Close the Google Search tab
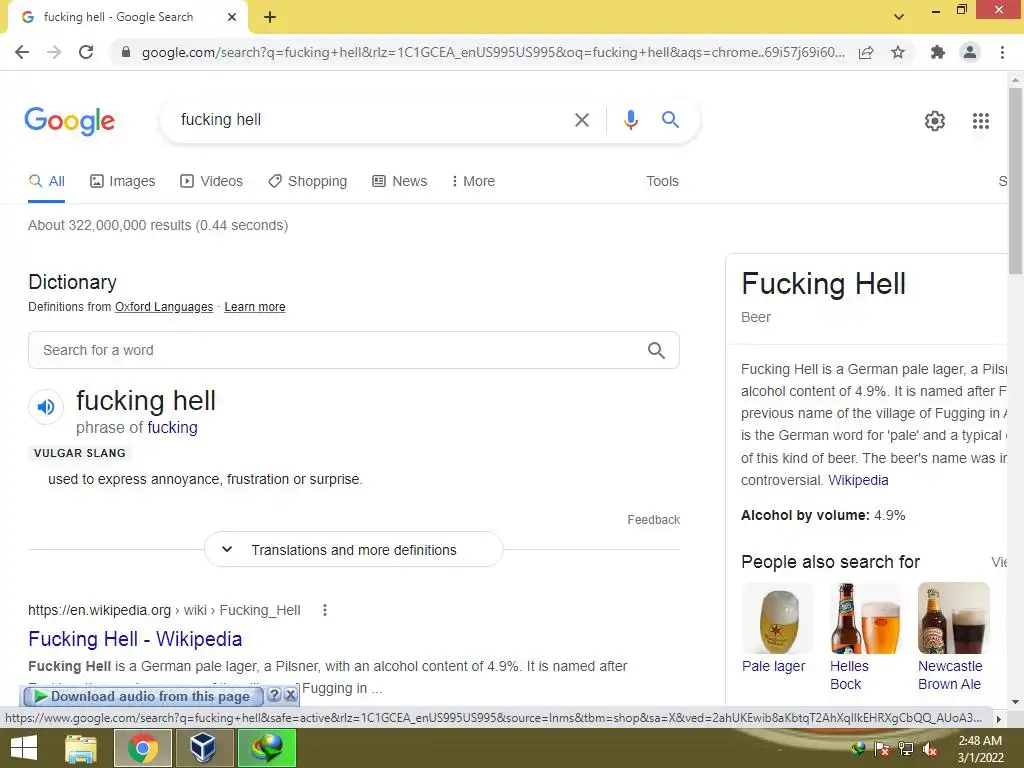Viewport: 1024px width, 768px height. (x=232, y=17)
